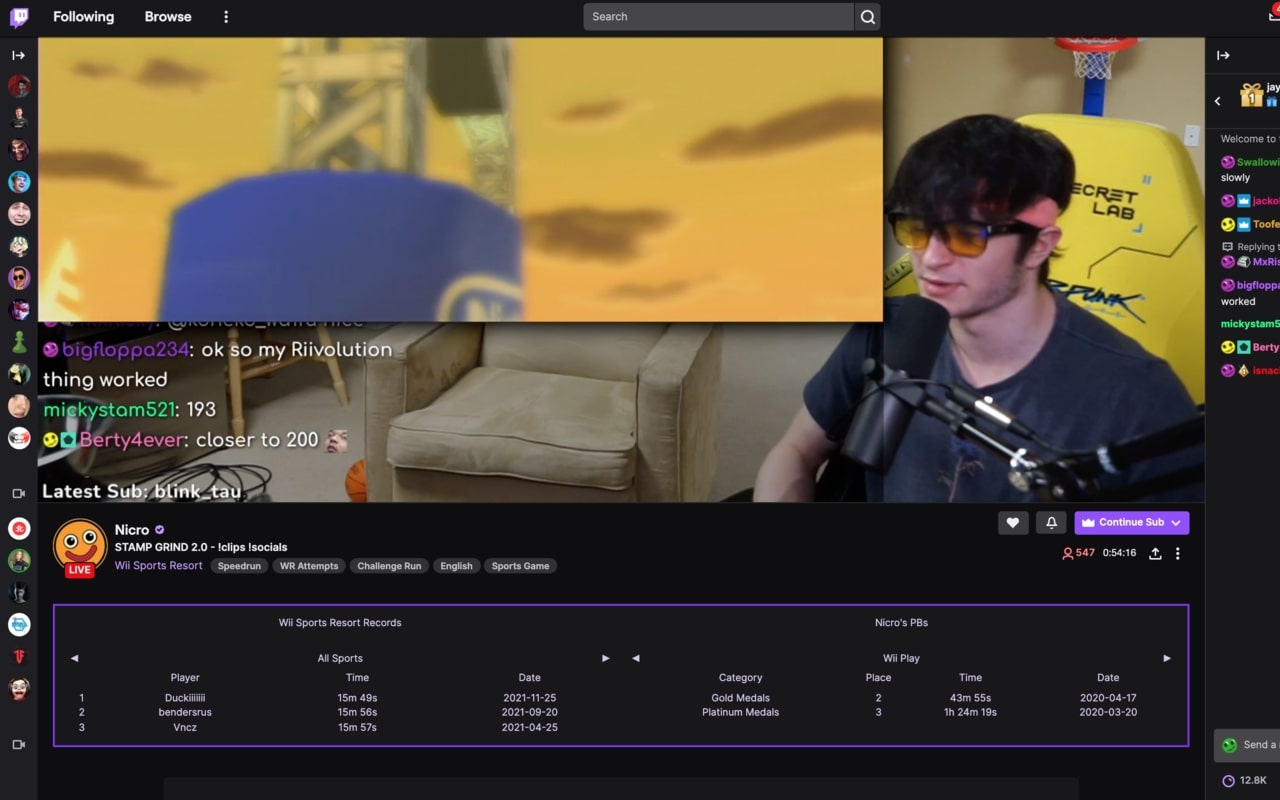Open the Following tab

(83, 17)
